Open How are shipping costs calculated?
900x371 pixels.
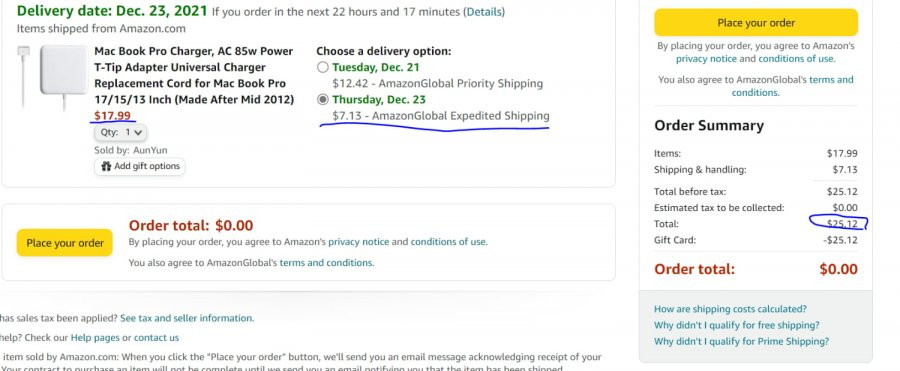[730, 309]
